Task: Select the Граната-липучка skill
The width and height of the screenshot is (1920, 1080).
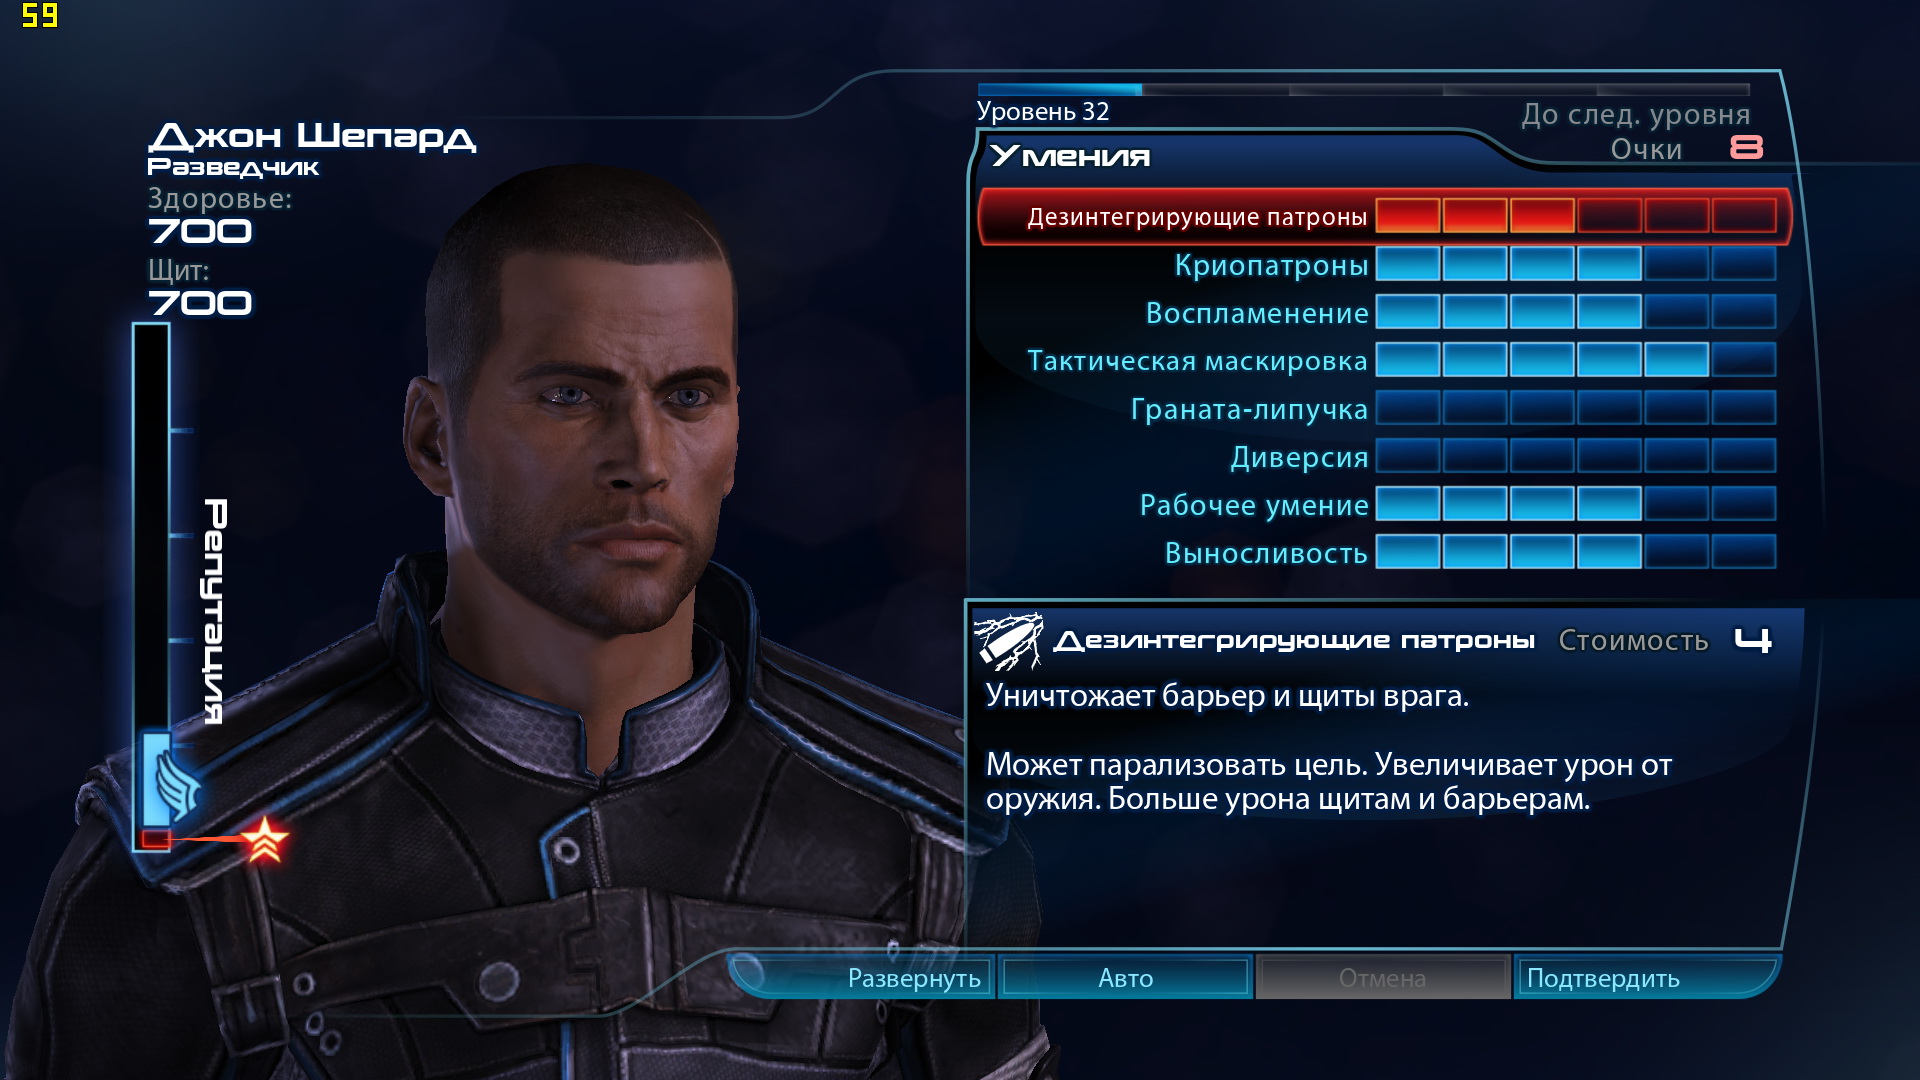Action: point(1378,408)
